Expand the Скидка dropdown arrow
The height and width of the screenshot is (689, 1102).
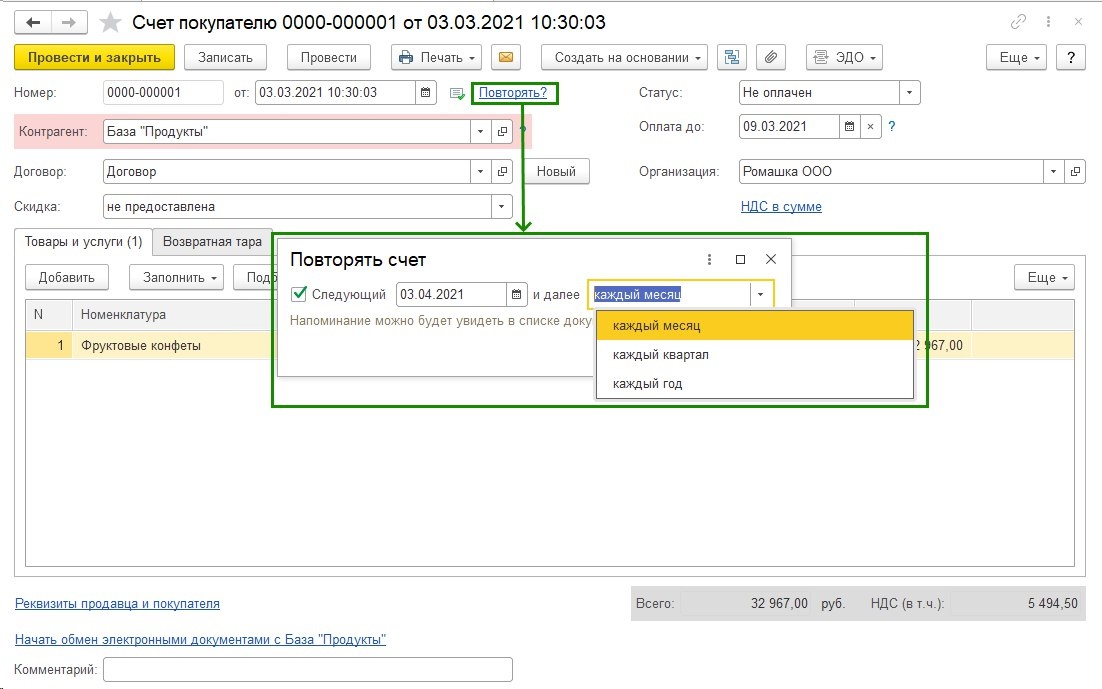[501, 207]
